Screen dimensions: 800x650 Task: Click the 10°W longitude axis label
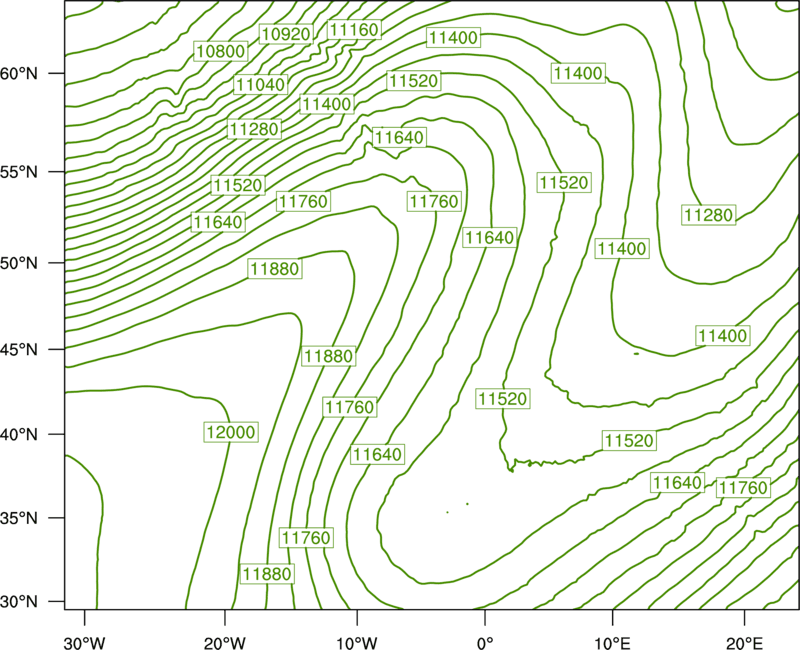357,643
